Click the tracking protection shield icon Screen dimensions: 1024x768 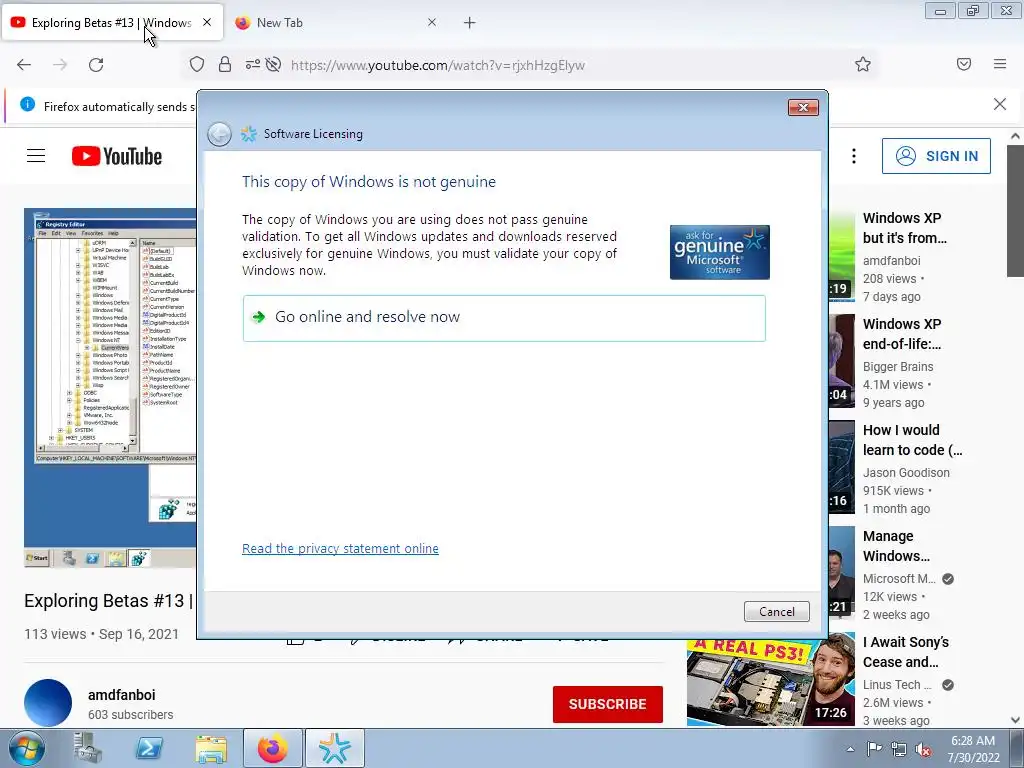197,65
